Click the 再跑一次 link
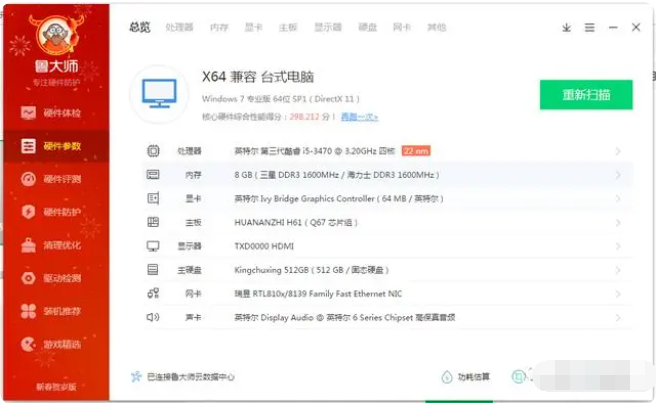Viewport: 656px width, 403px height. (359, 117)
